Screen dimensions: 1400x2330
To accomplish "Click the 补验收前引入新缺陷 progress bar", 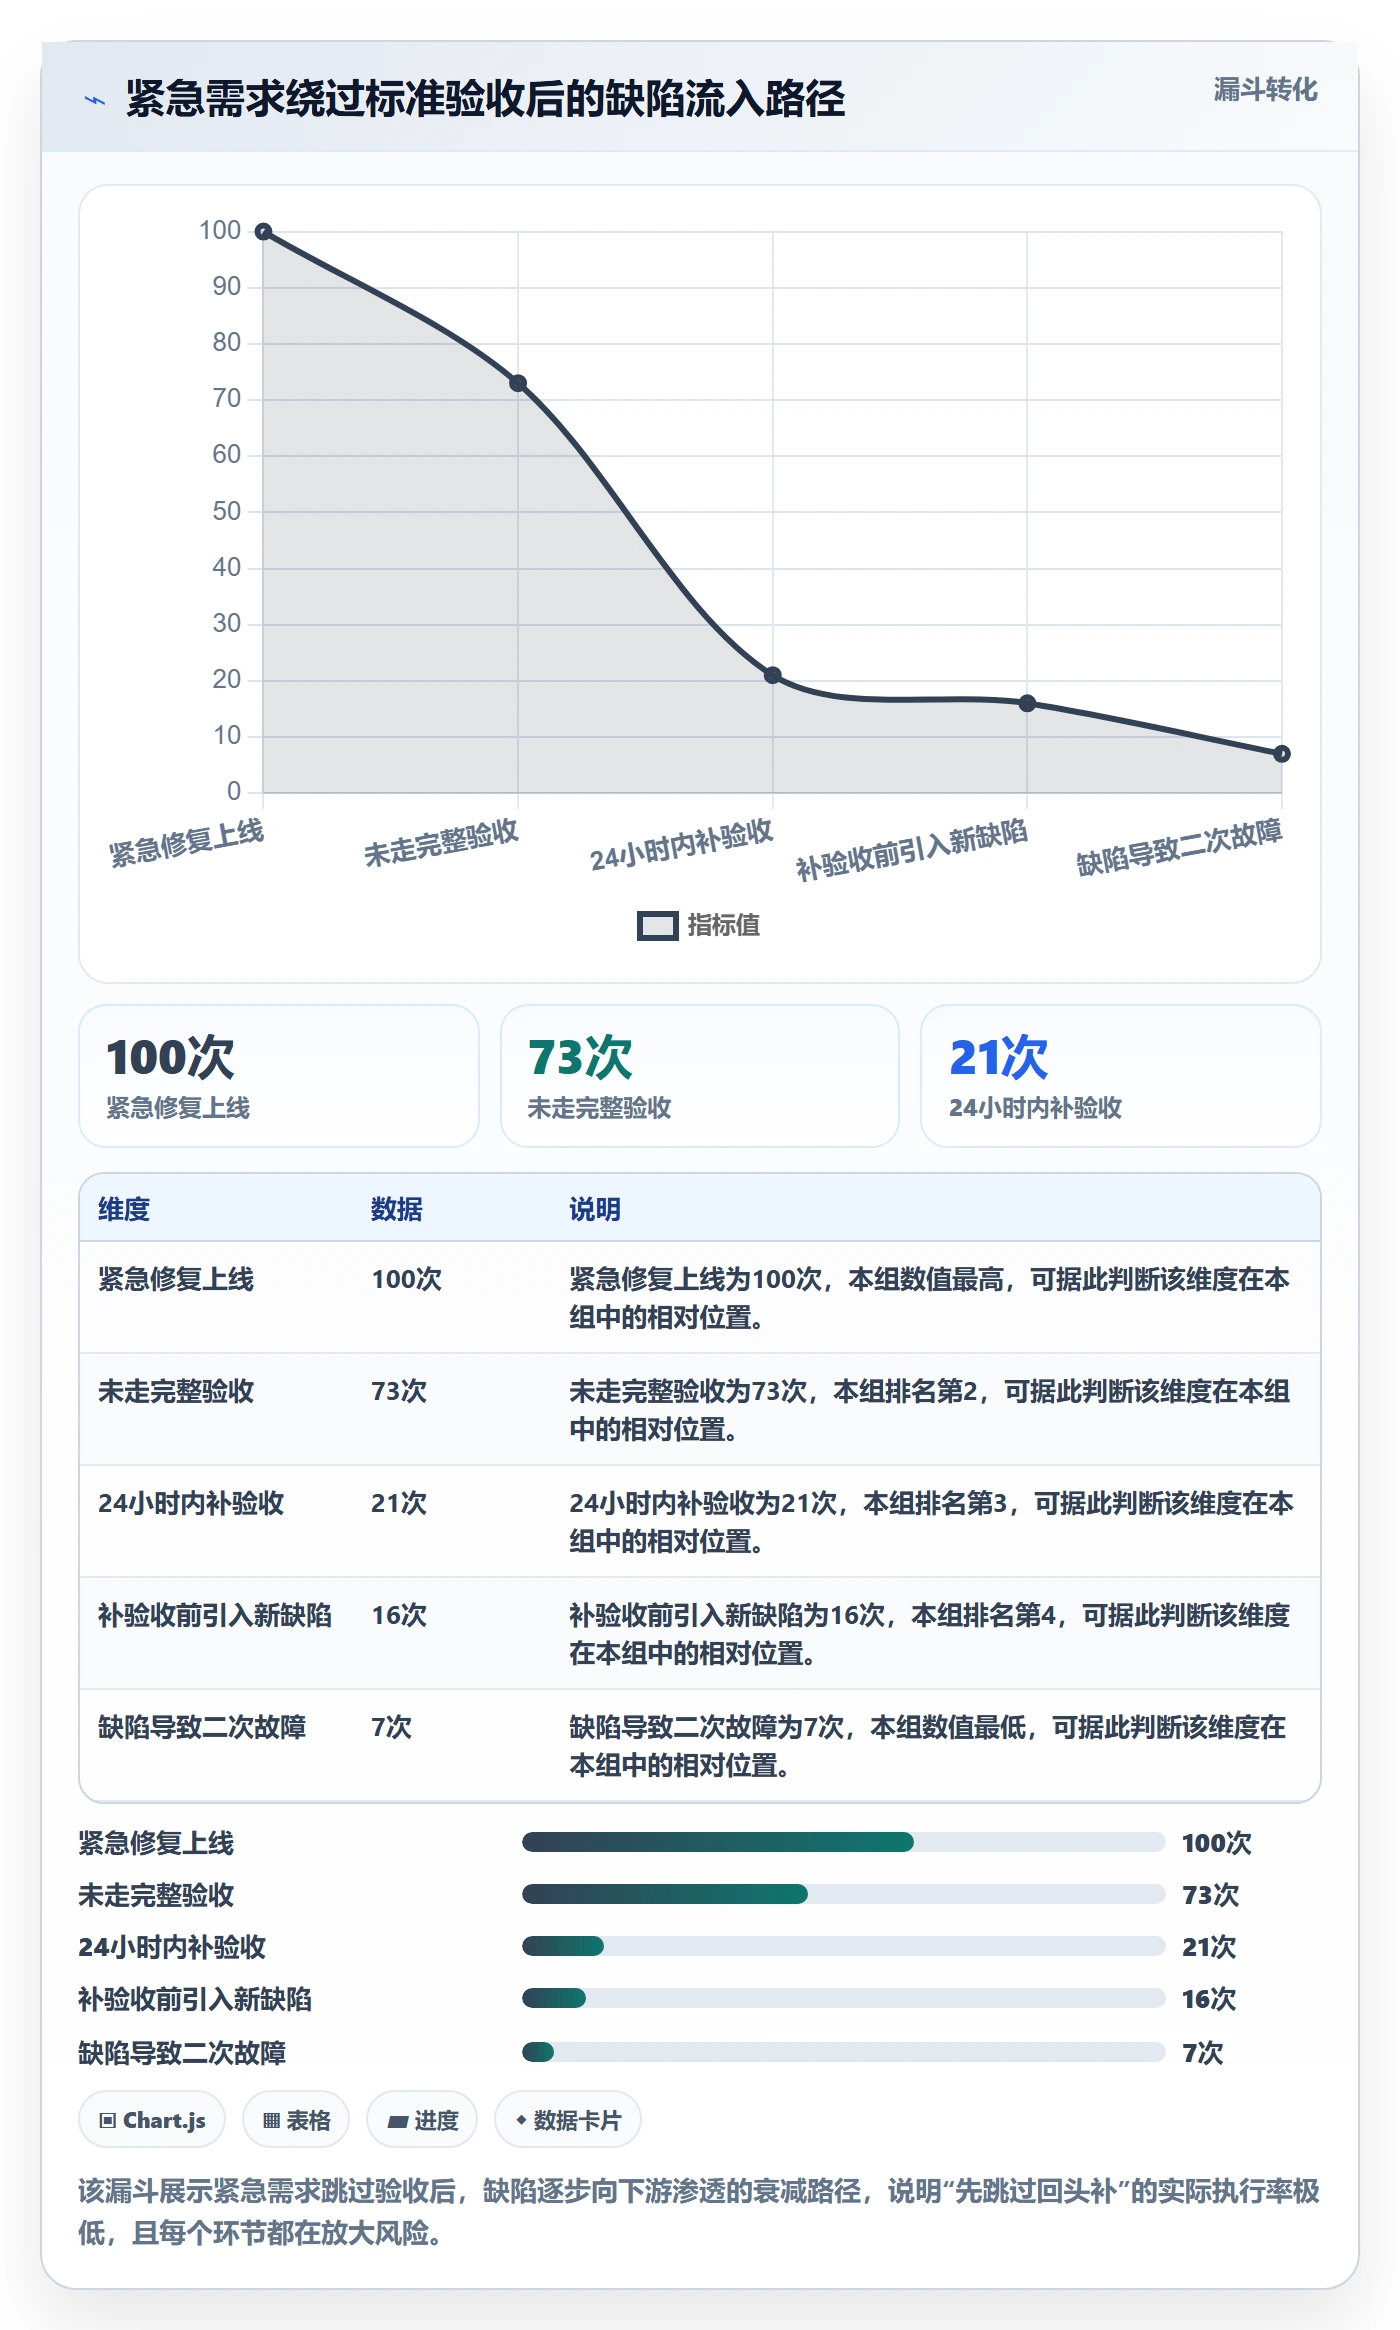I will (844, 1998).
